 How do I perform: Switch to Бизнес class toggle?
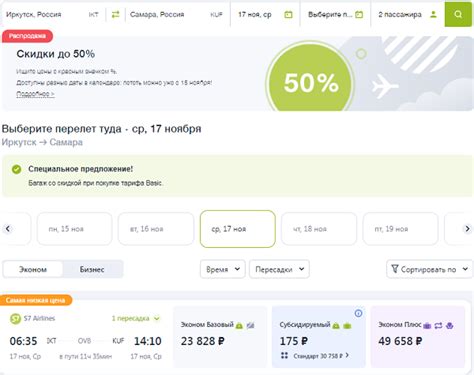92,269
